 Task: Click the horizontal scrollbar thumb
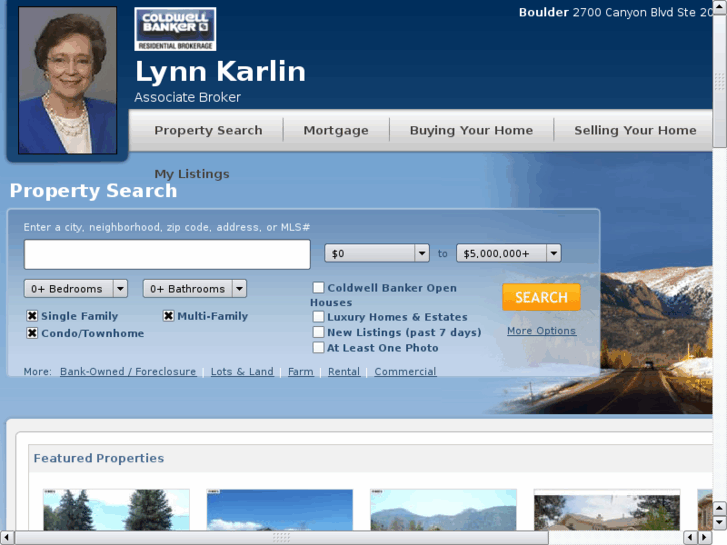point(281,538)
